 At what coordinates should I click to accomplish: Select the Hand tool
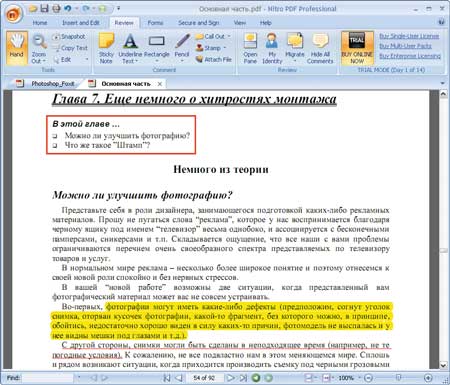pyautogui.click(x=17, y=48)
